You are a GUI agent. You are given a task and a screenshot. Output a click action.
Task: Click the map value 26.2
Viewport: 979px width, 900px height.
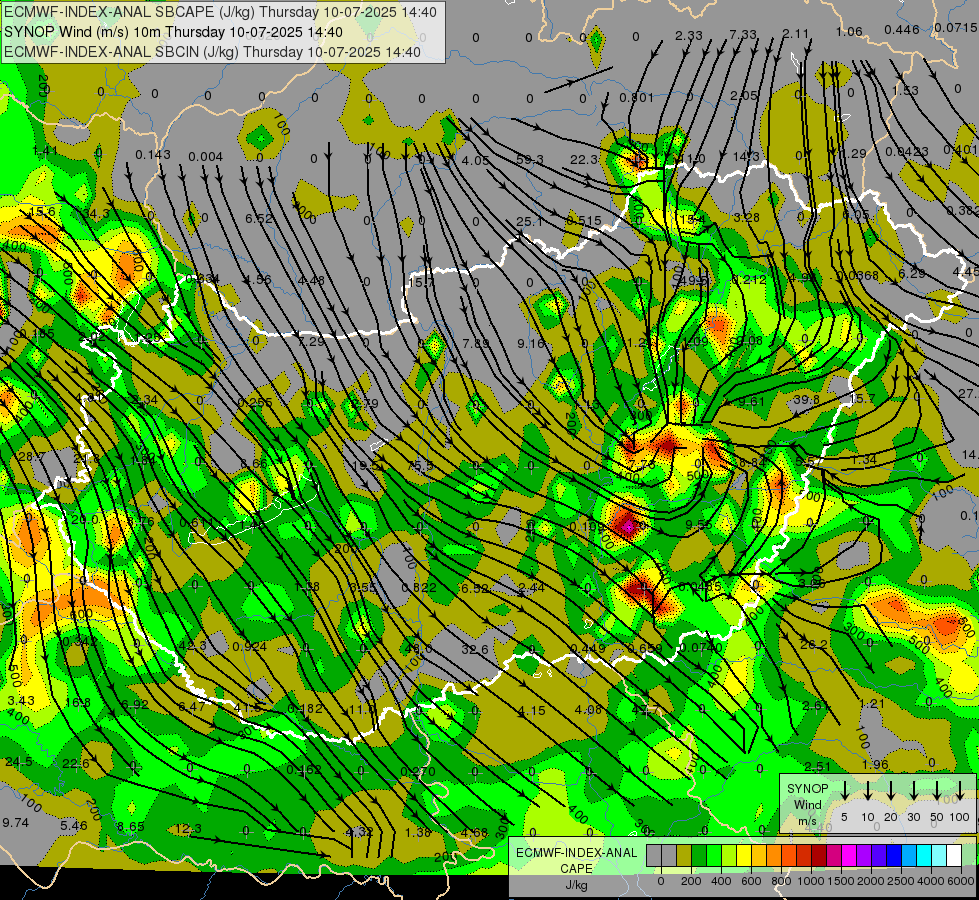[814, 644]
